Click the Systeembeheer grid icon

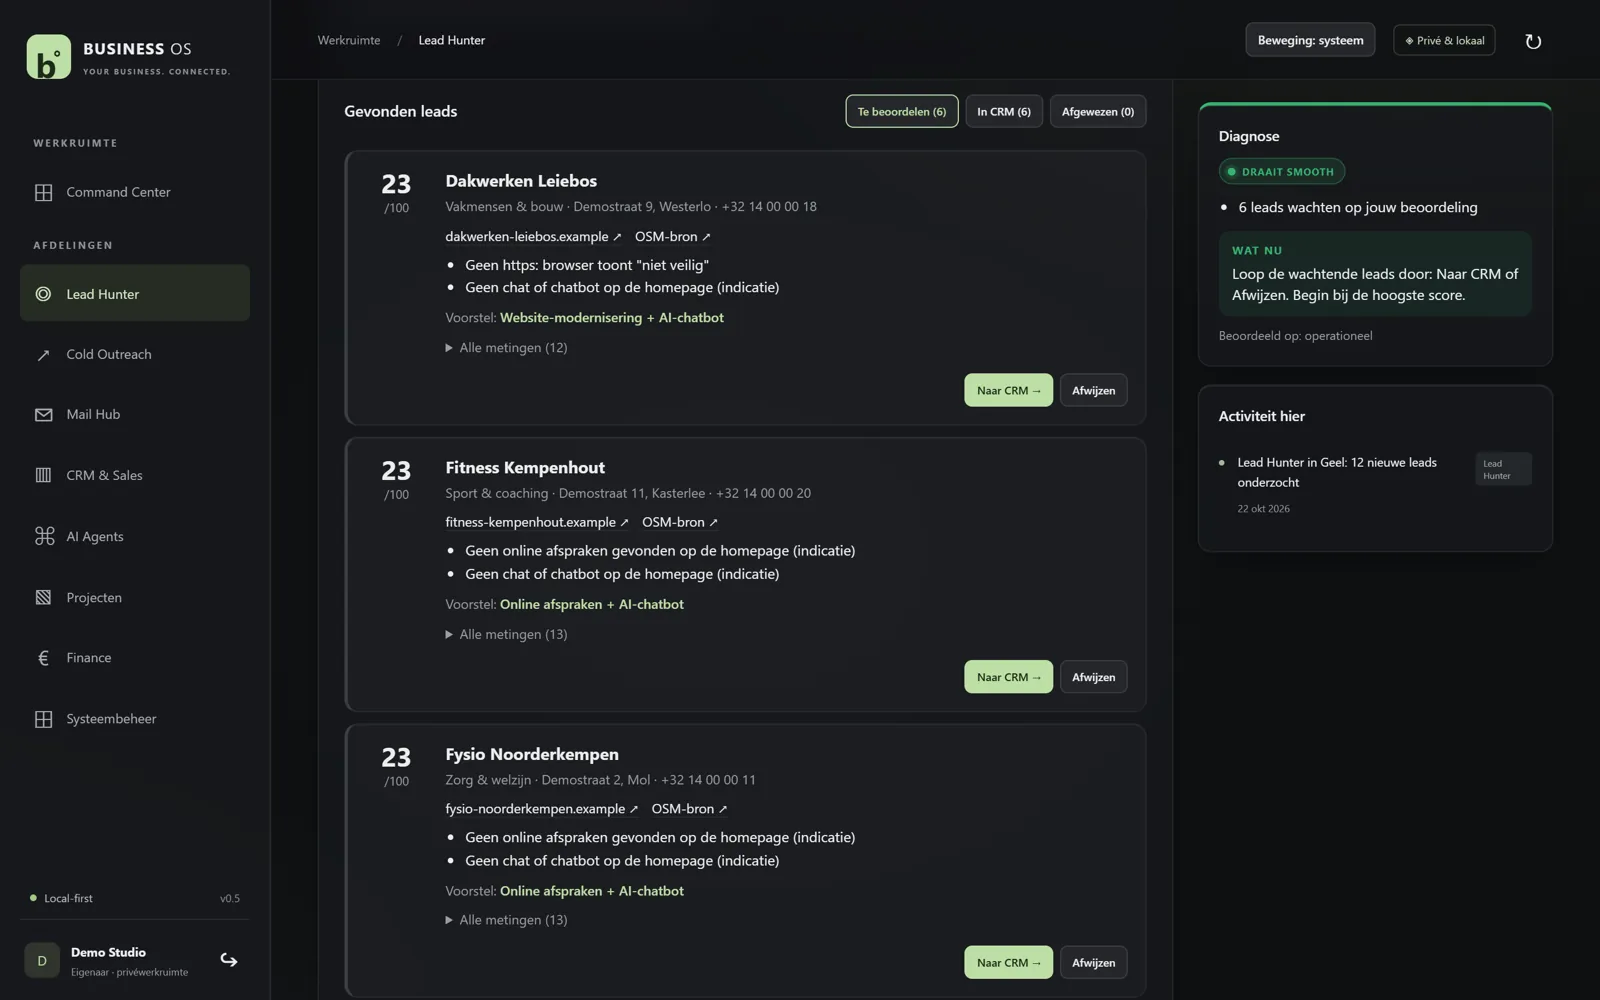[43, 719]
